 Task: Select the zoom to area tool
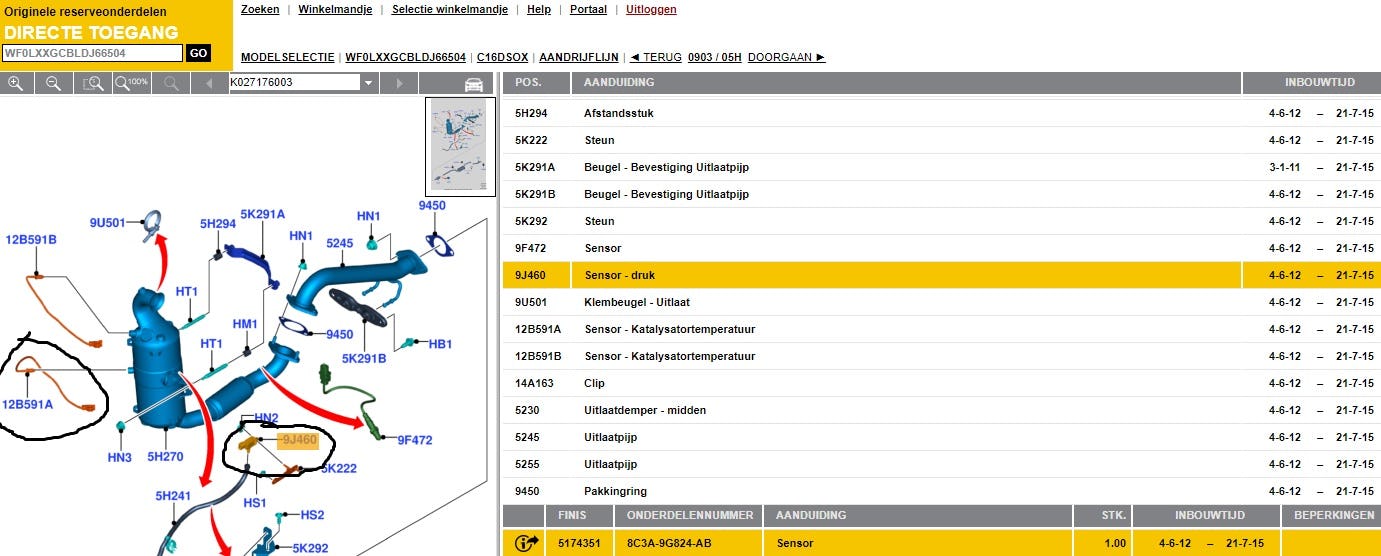[93, 83]
